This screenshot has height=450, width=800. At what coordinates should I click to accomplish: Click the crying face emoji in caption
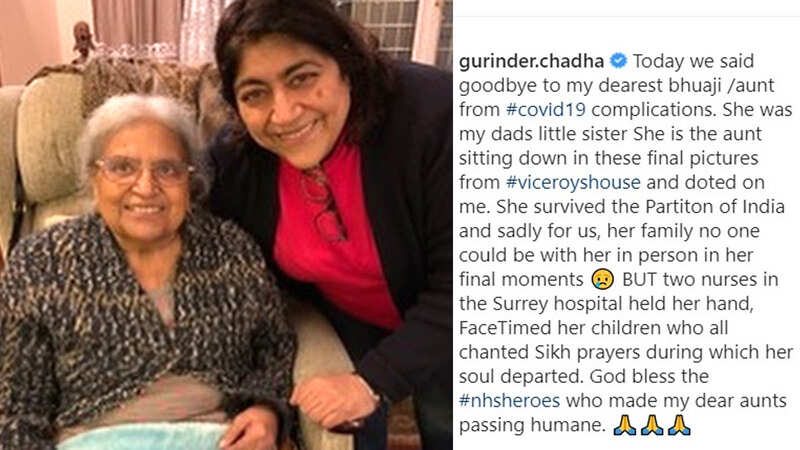(x=603, y=279)
